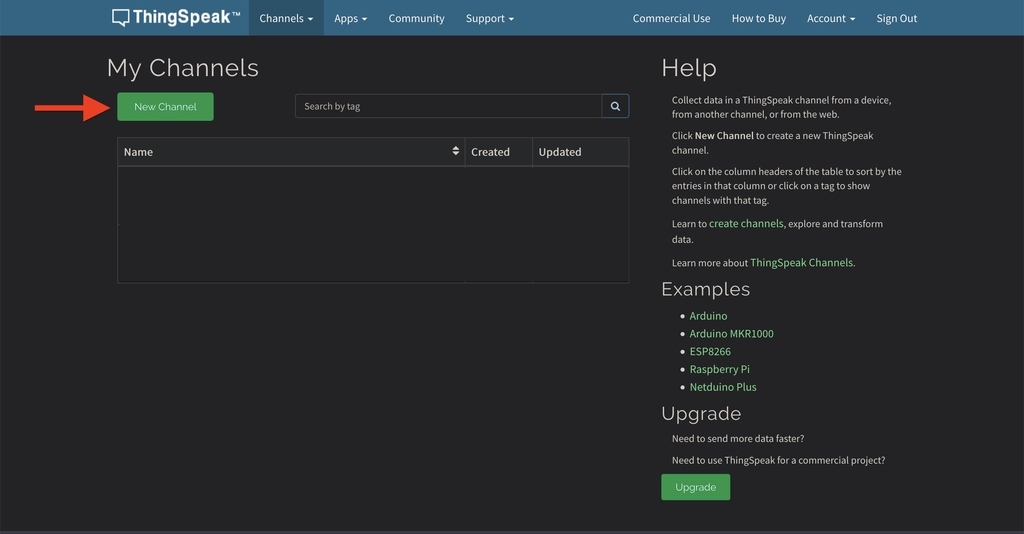Open the Netduino Plus example
The width and height of the screenshot is (1024, 534).
tap(723, 387)
